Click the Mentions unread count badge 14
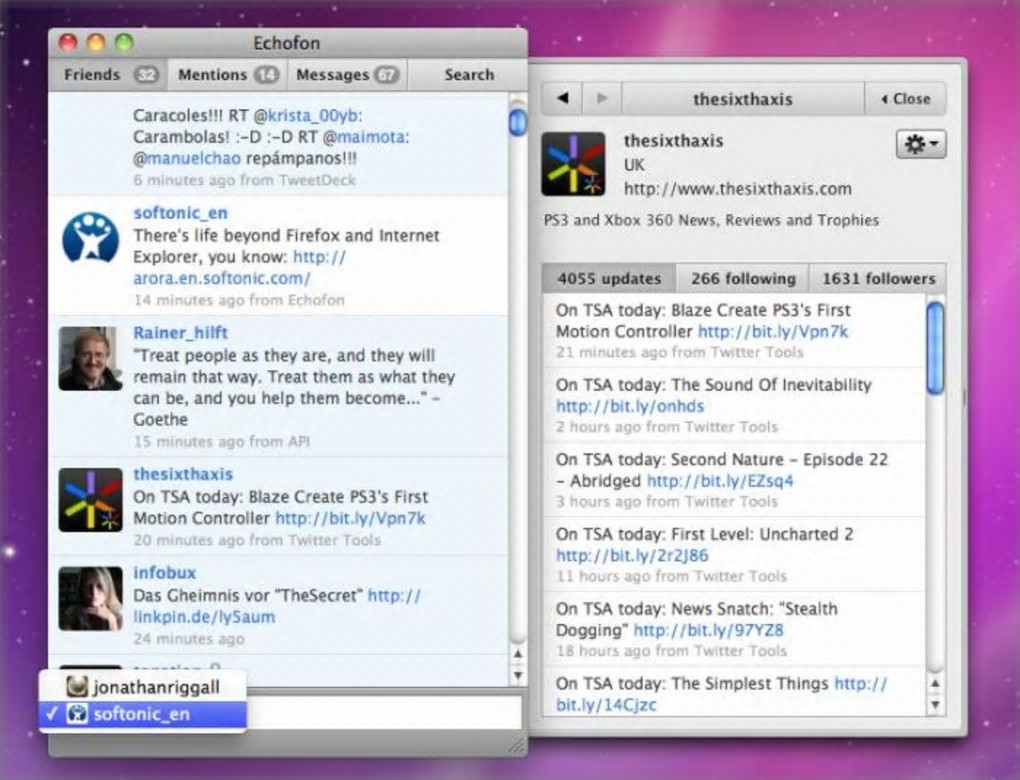 click(266, 75)
